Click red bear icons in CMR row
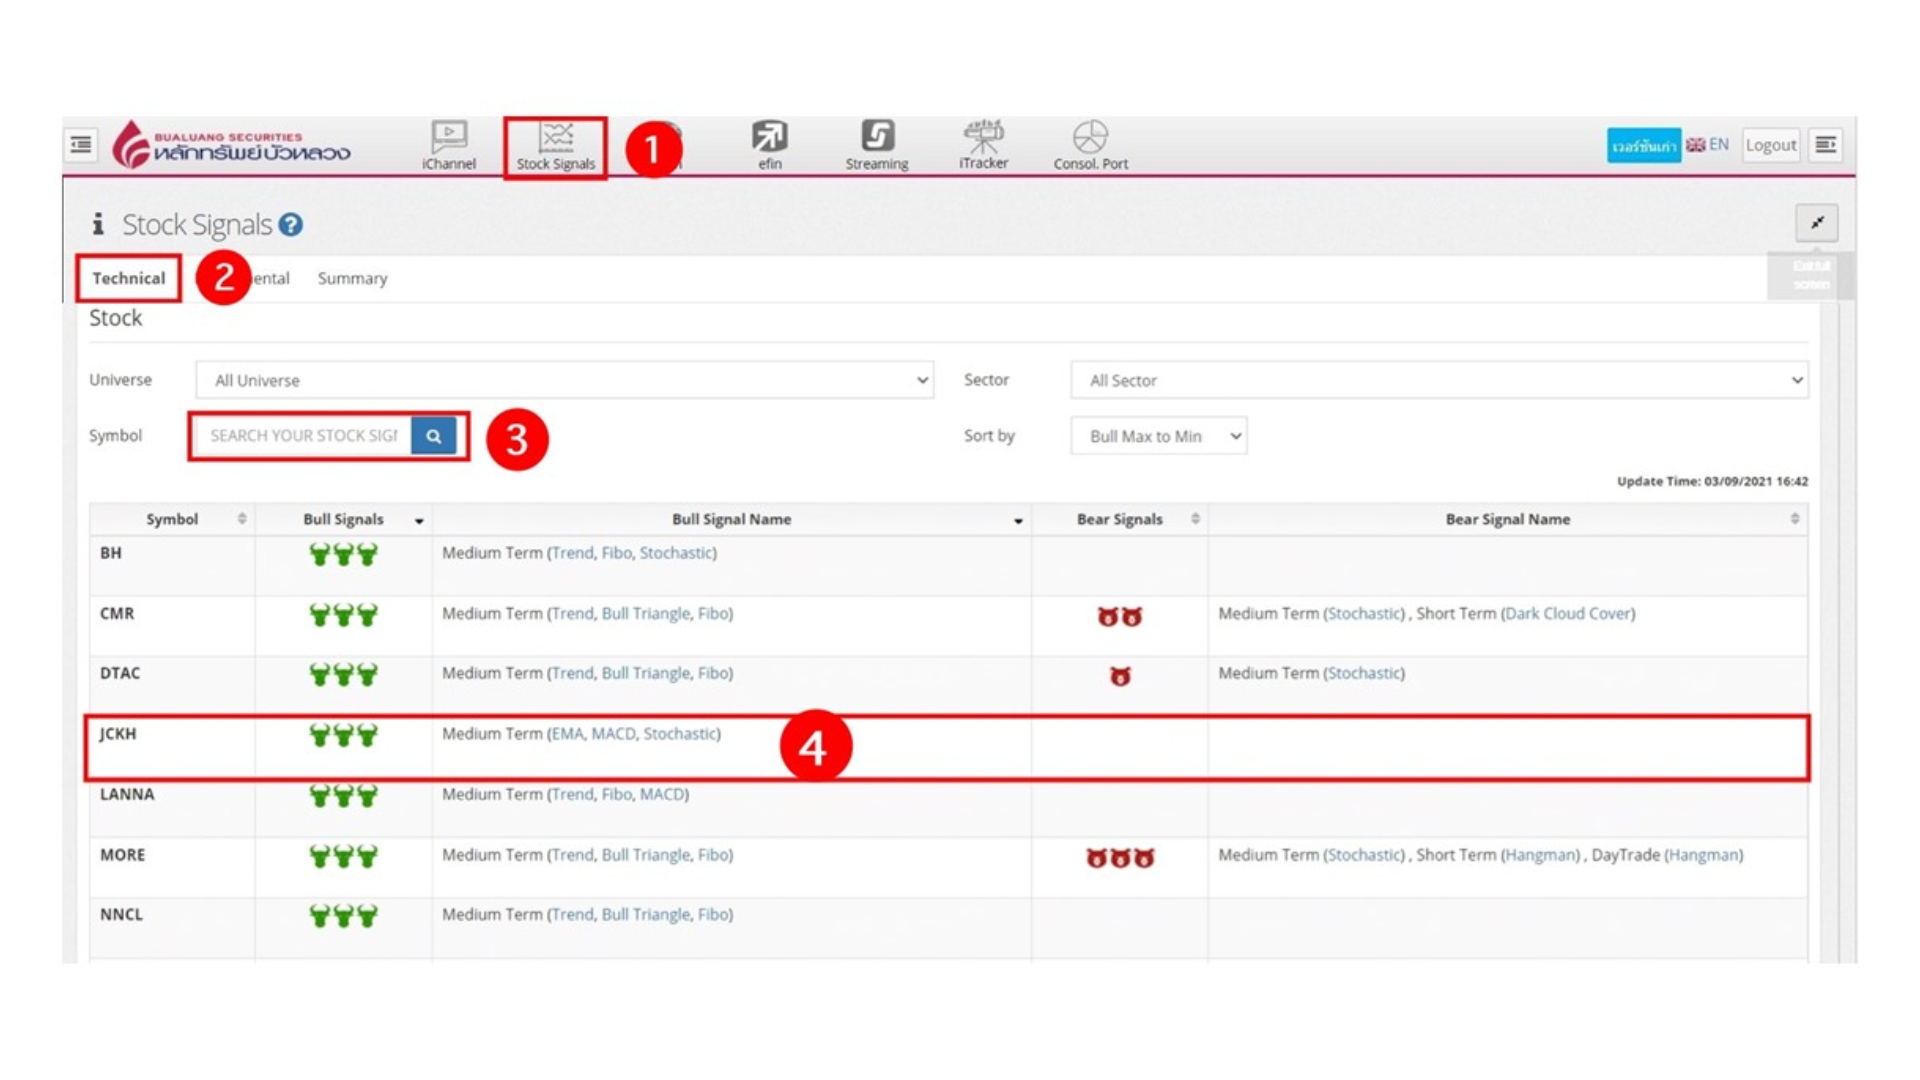 [1119, 617]
